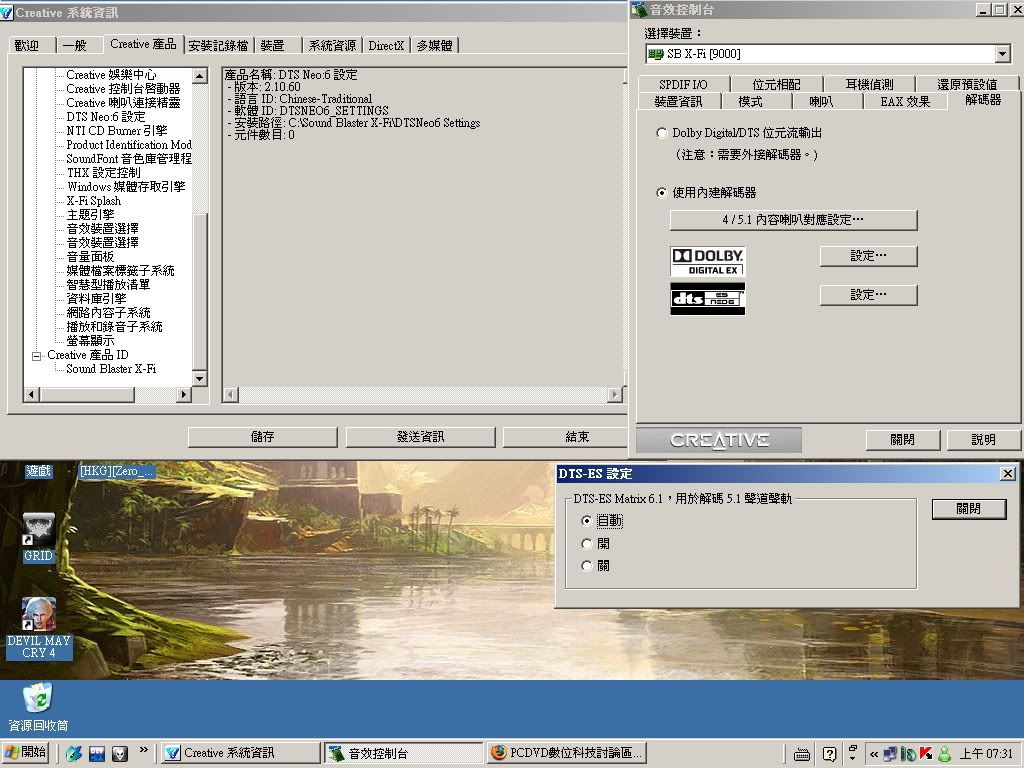This screenshot has height=768, width=1024.
Task: Click the question mark help icon in the taskbar
Action: [829, 754]
